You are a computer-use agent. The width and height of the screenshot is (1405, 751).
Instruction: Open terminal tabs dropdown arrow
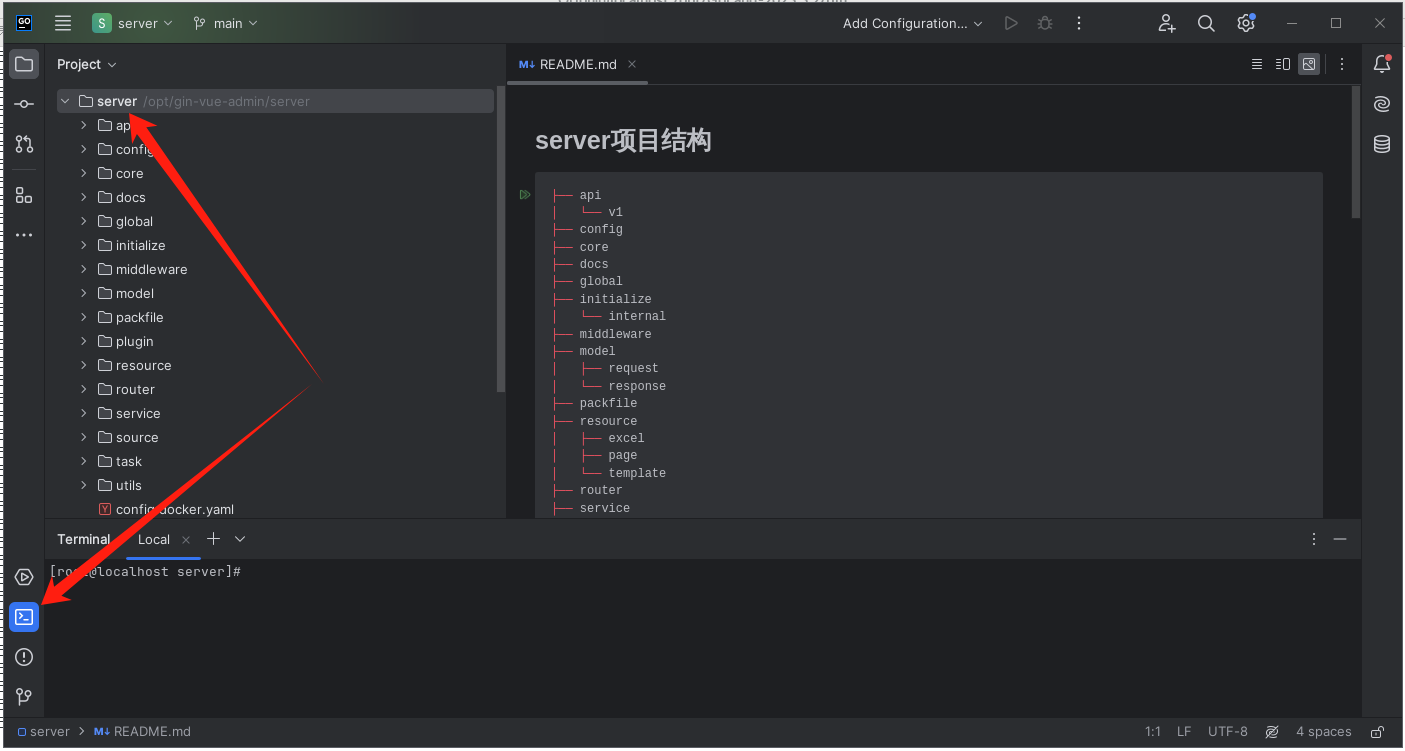240,538
